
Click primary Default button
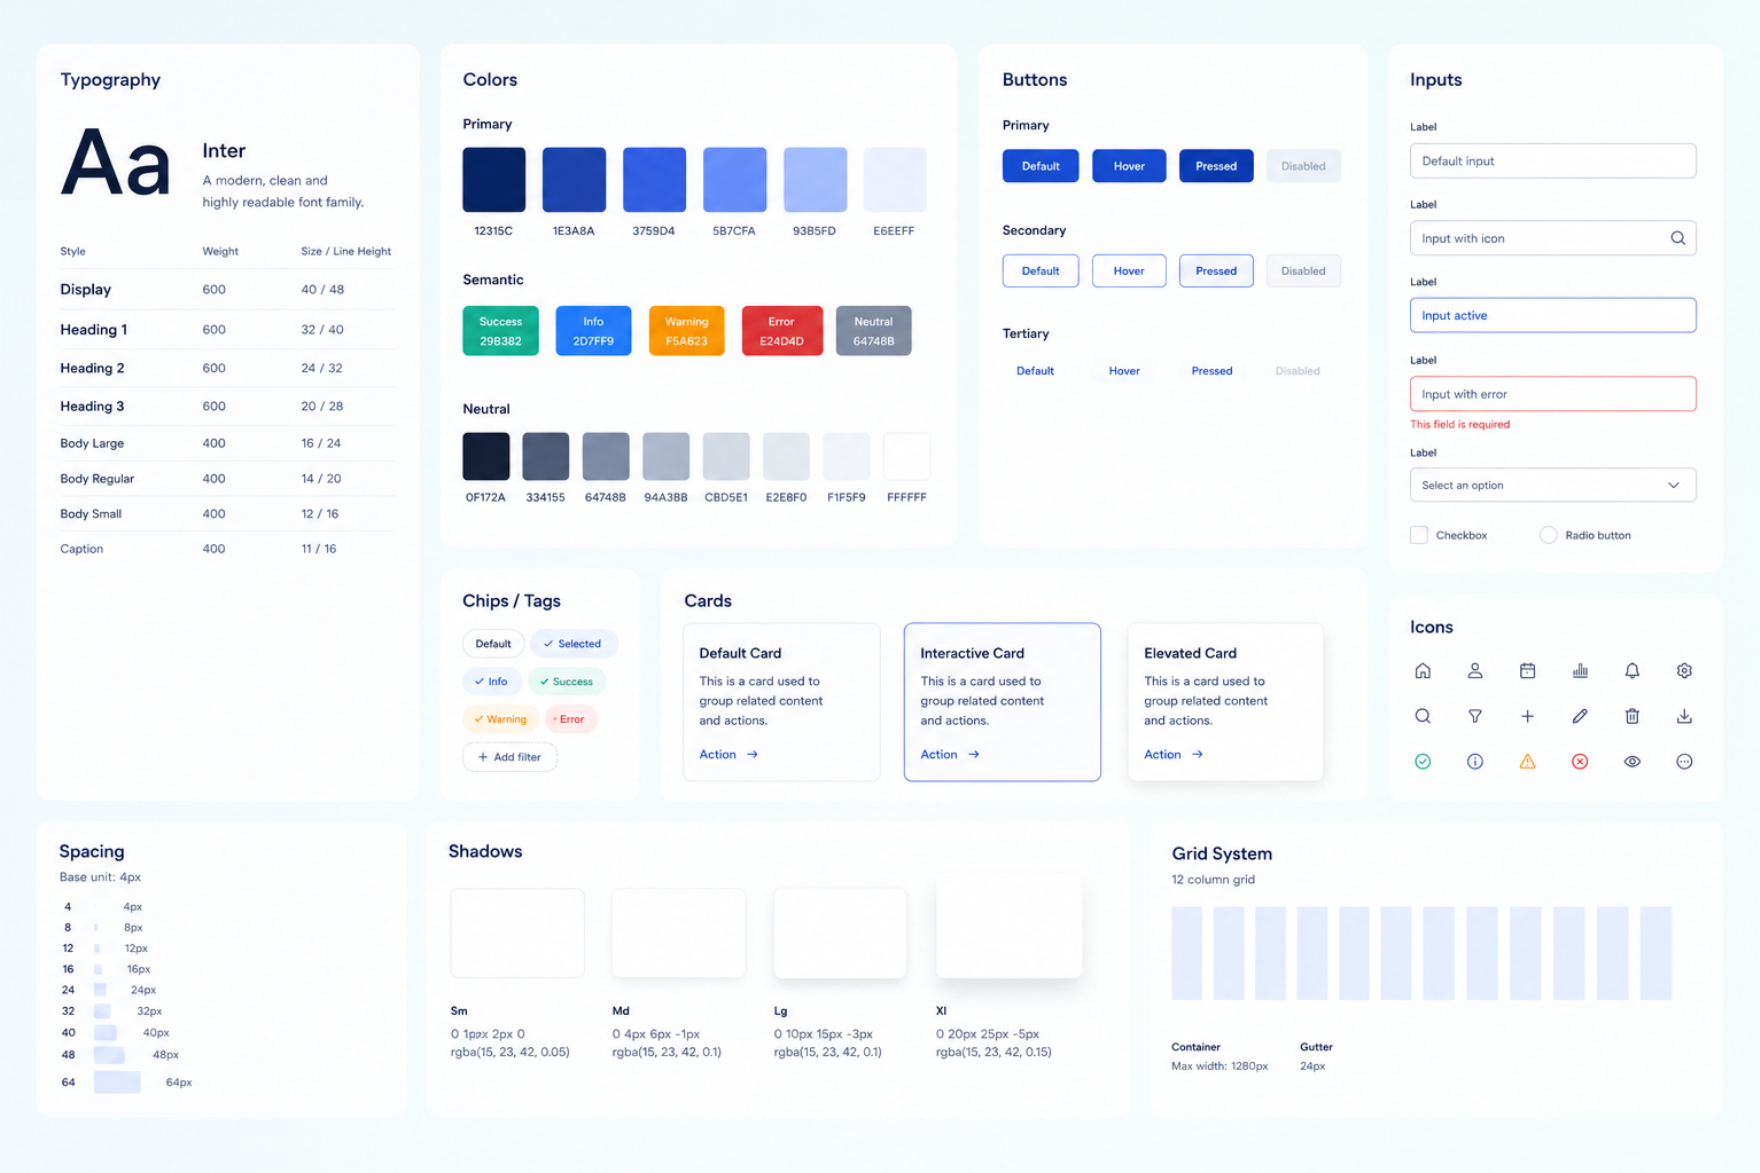(x=1040, y=166)
